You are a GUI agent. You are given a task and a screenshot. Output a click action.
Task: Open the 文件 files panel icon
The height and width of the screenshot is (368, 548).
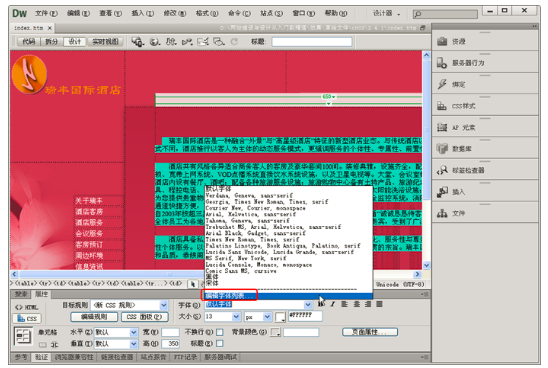(442, 213)
